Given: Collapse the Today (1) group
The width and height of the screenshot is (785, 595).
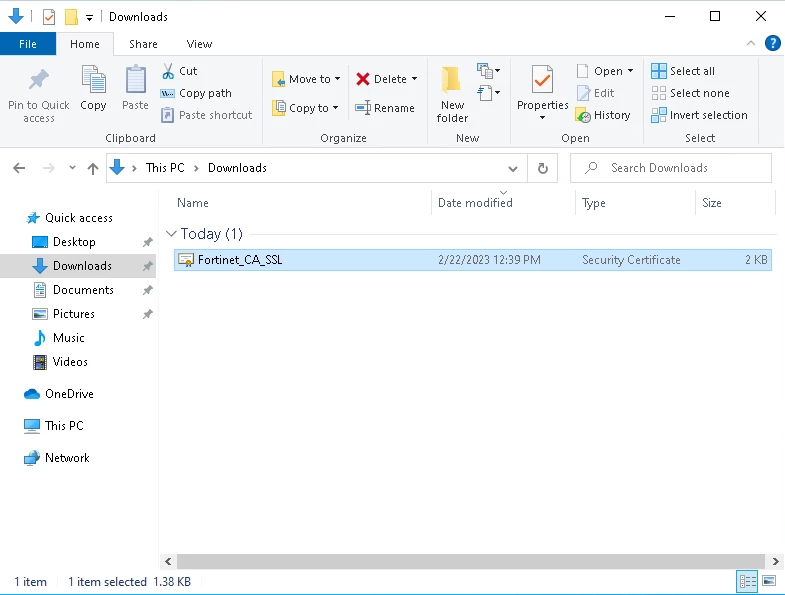Looking at the screenshot, I should pyautogui.click(x=171, y=234).
